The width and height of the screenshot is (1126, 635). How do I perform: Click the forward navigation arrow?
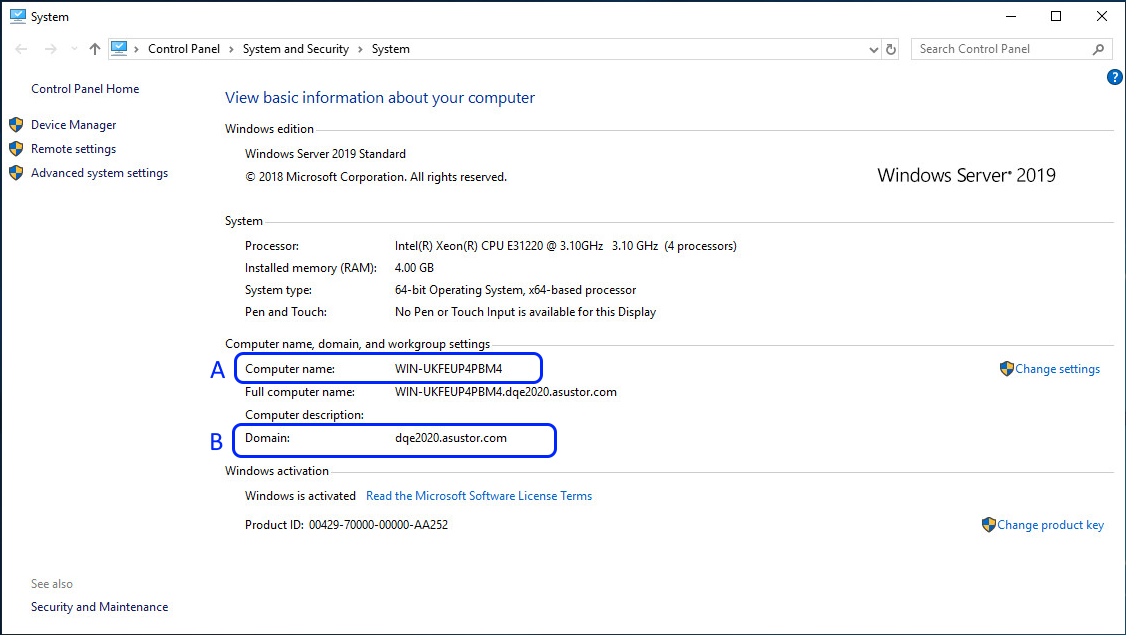tap(50, 49)
